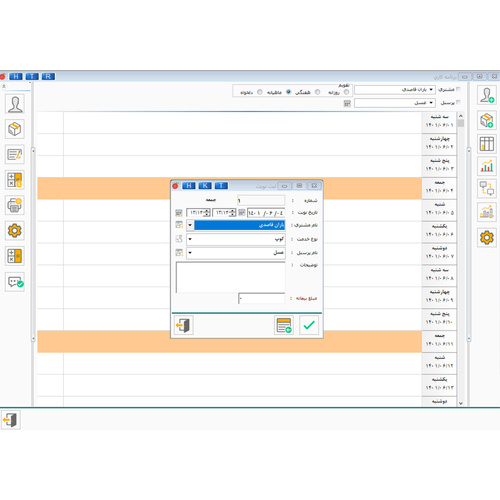Enable the پرسنل (personnel) filter checkbox
500x500 pixels.
point(458,102)
